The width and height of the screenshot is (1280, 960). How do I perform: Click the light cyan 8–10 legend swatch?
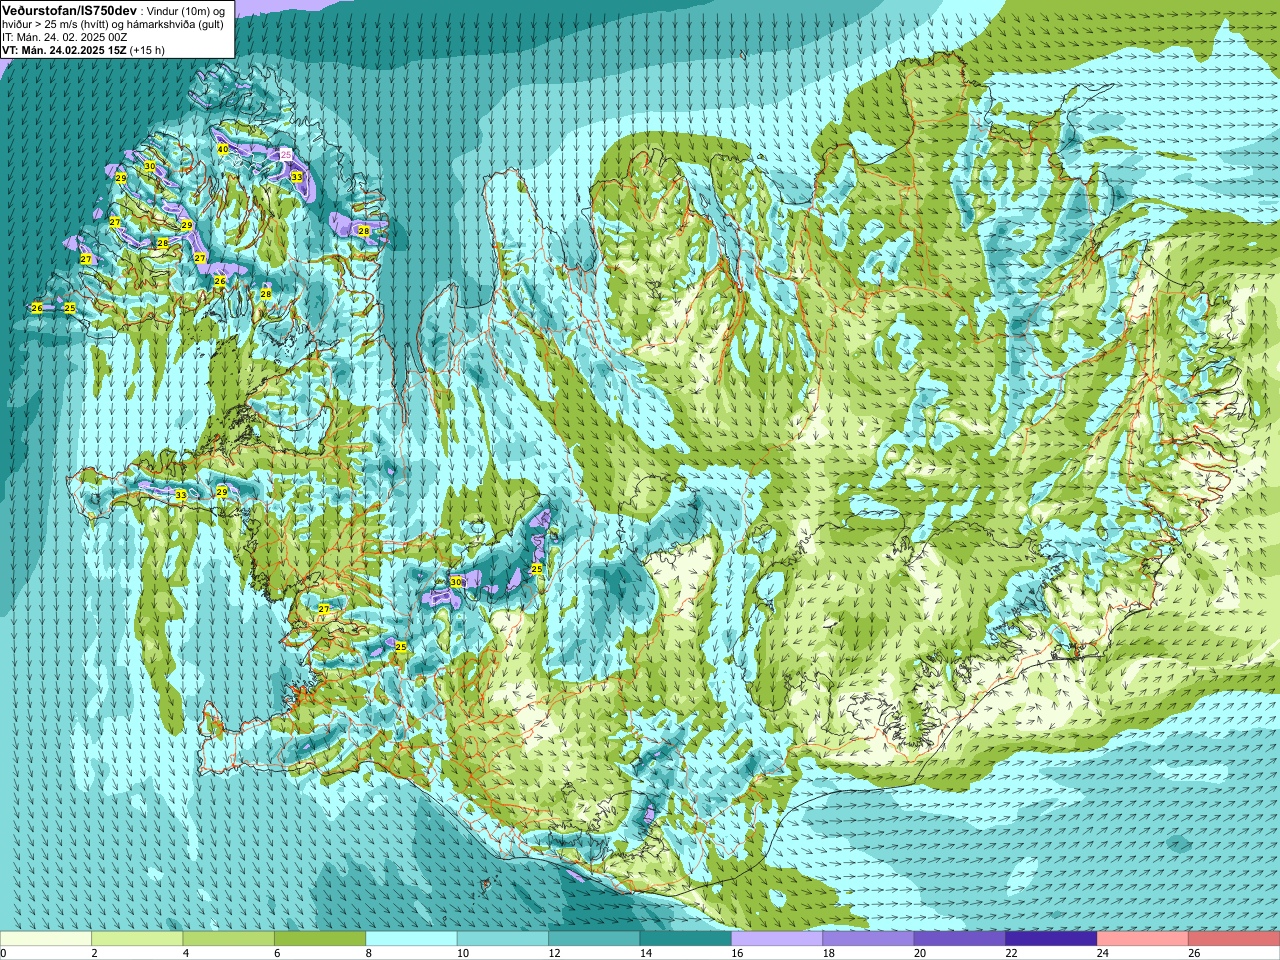(x=412, y=938)
